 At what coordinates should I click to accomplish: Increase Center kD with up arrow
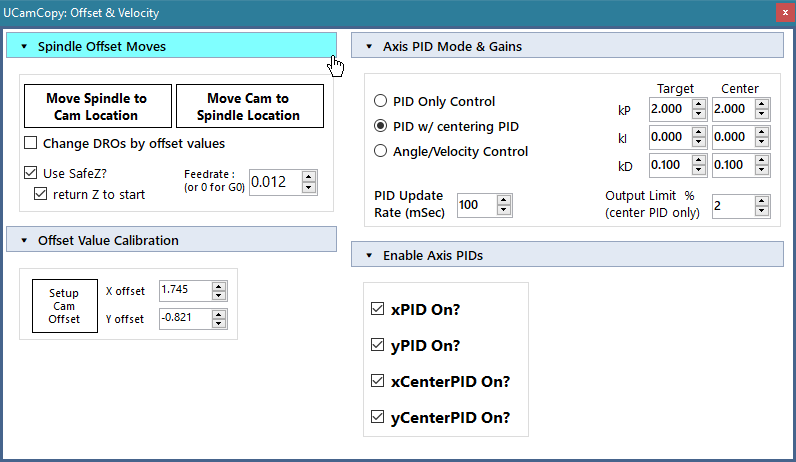point(761,160)
